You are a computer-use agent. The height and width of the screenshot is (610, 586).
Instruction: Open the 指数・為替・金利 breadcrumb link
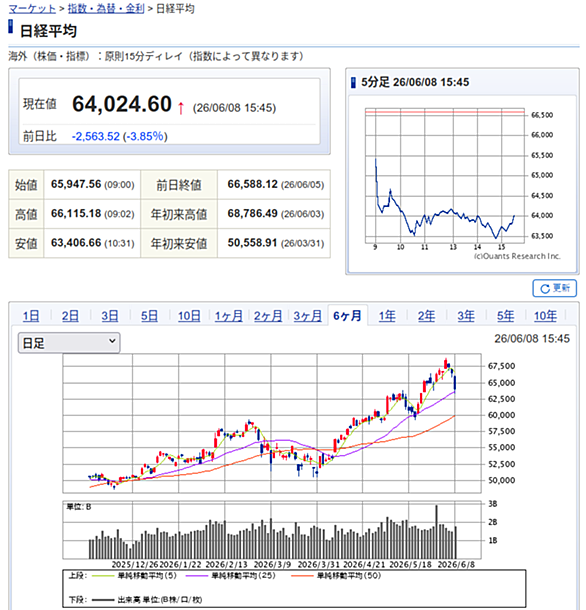(x=106, y=9)
